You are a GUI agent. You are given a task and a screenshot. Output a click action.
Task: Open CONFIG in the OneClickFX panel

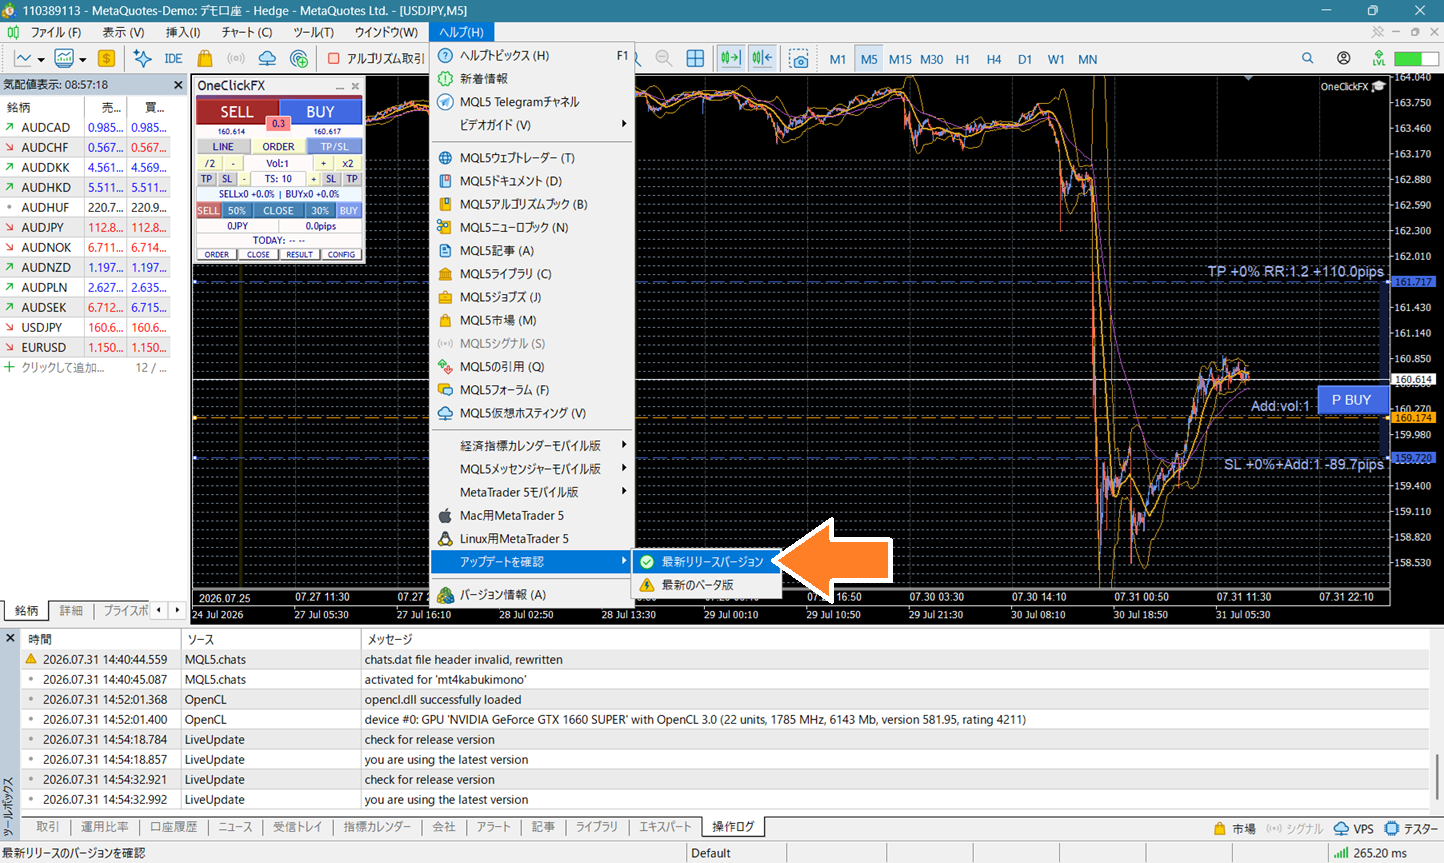coord(341,255)
